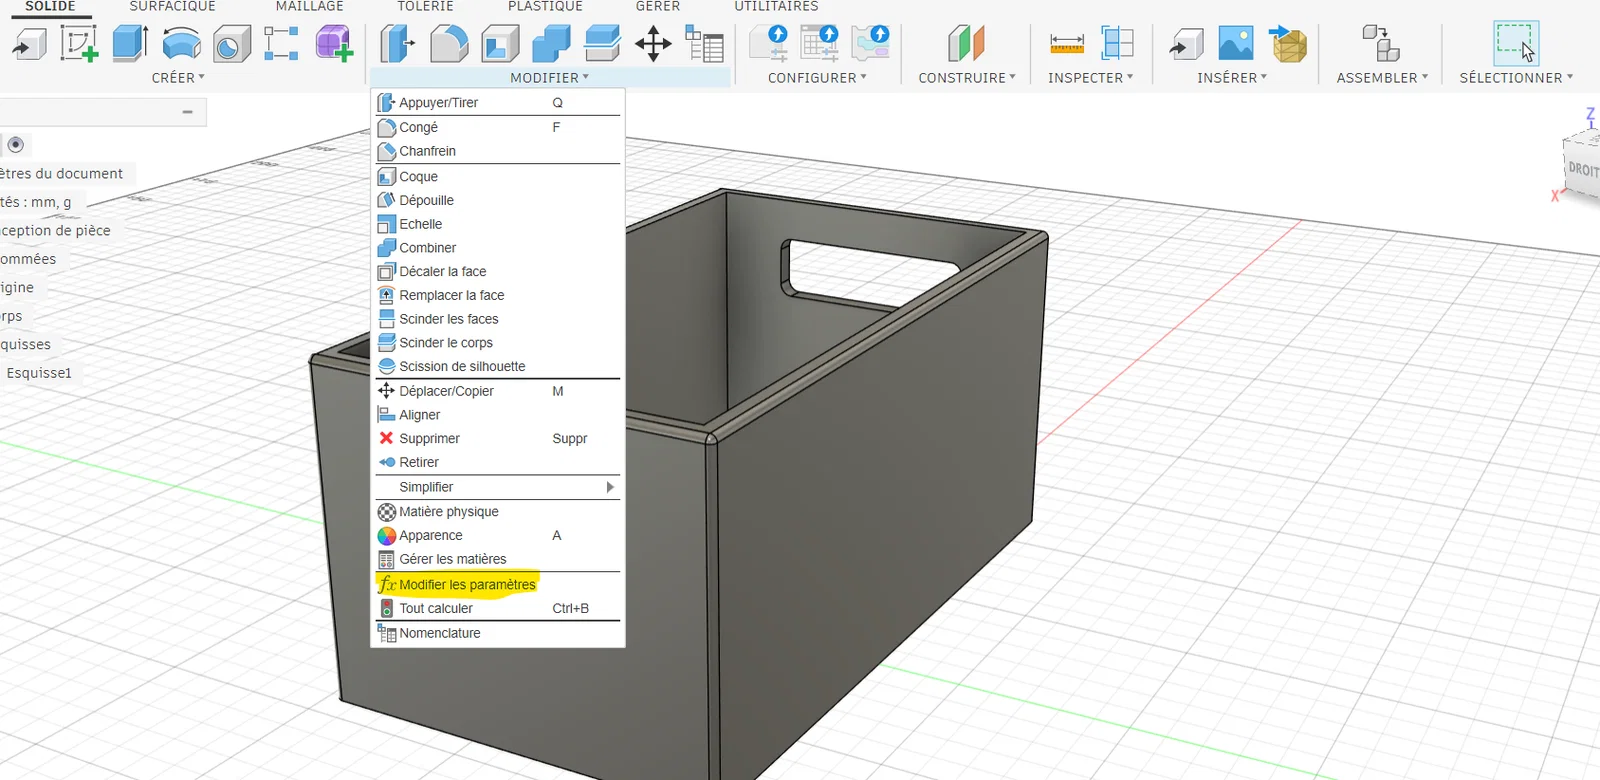
Task: Click the Move/Copy arrows toolbar icon
Action: (x=653, y=44)
